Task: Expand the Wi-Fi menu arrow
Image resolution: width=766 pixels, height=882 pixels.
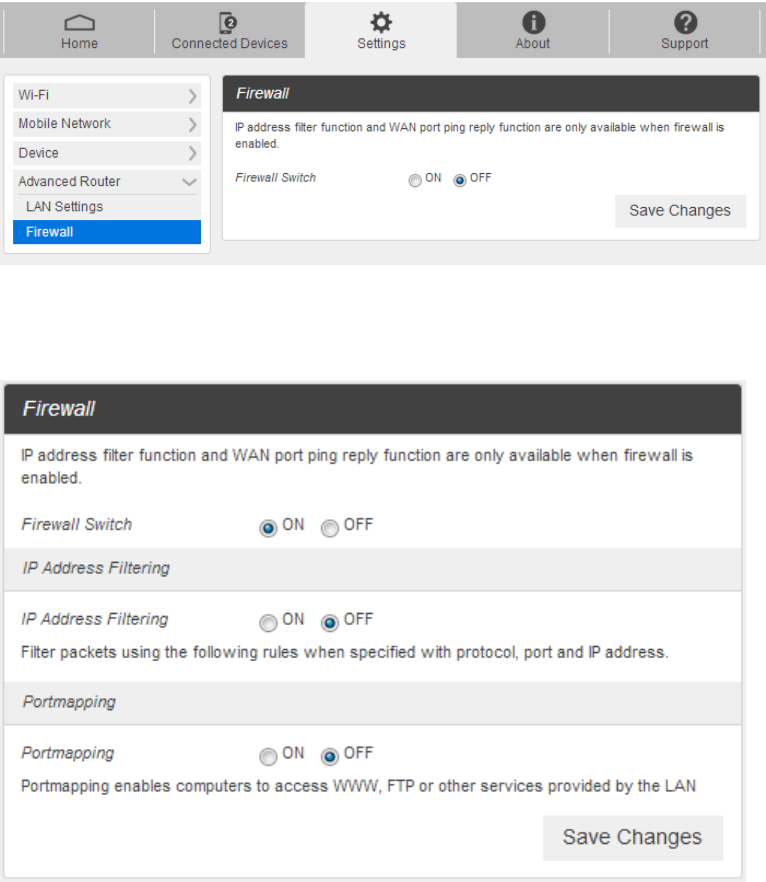Action: (192, 96)
